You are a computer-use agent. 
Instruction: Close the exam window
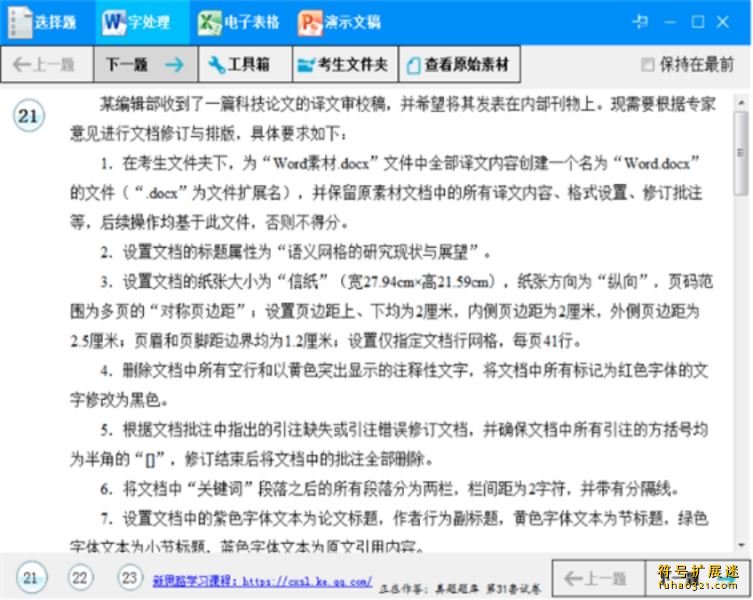[723, 22]
